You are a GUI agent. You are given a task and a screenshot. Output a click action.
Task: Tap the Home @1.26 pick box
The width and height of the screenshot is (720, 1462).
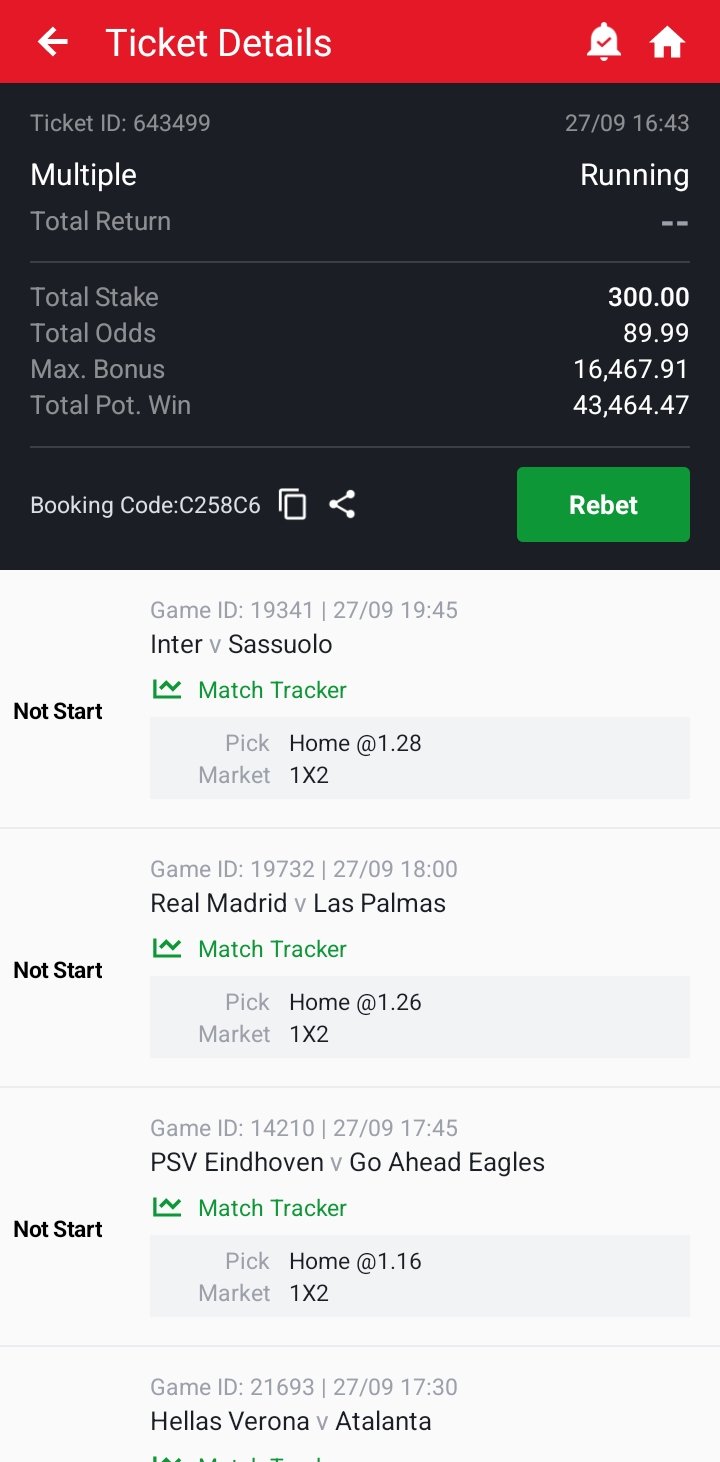click(x=419, y=1017)
